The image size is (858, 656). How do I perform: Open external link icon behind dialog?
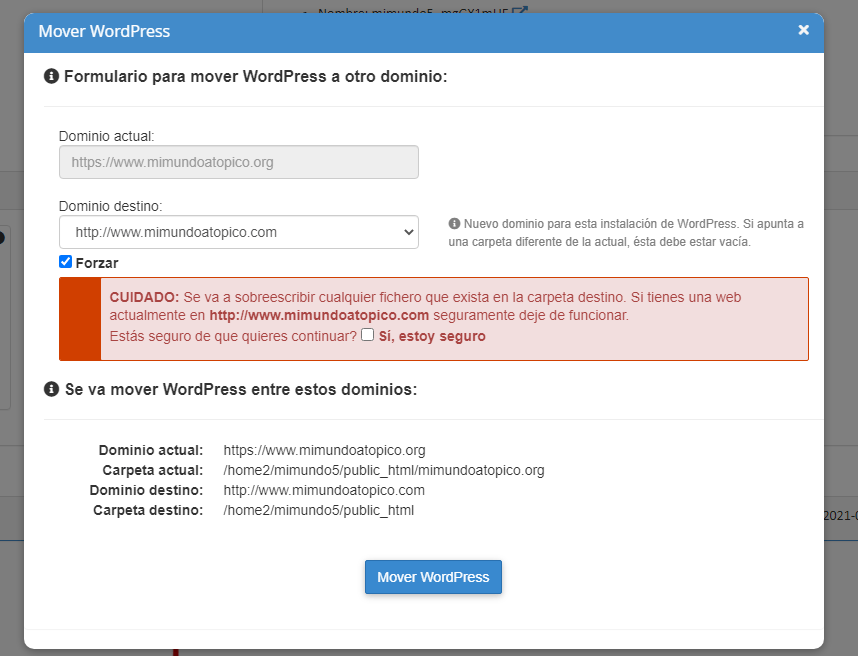520,10
